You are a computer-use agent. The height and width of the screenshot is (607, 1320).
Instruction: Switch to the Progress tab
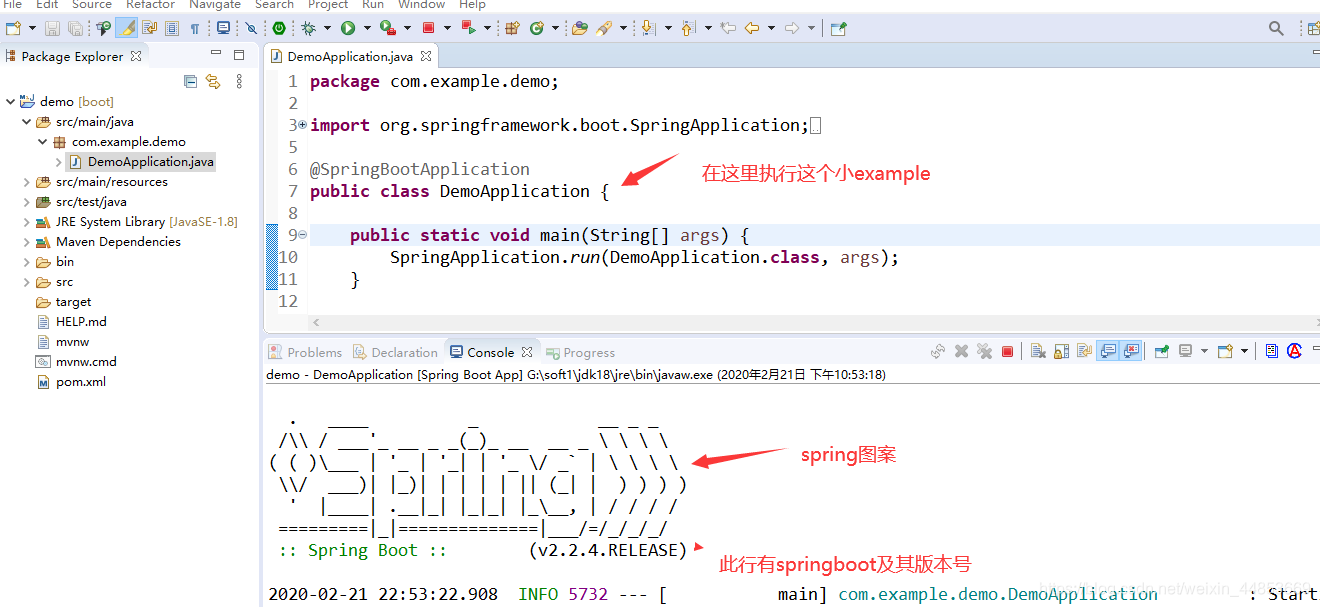[581, 352]
